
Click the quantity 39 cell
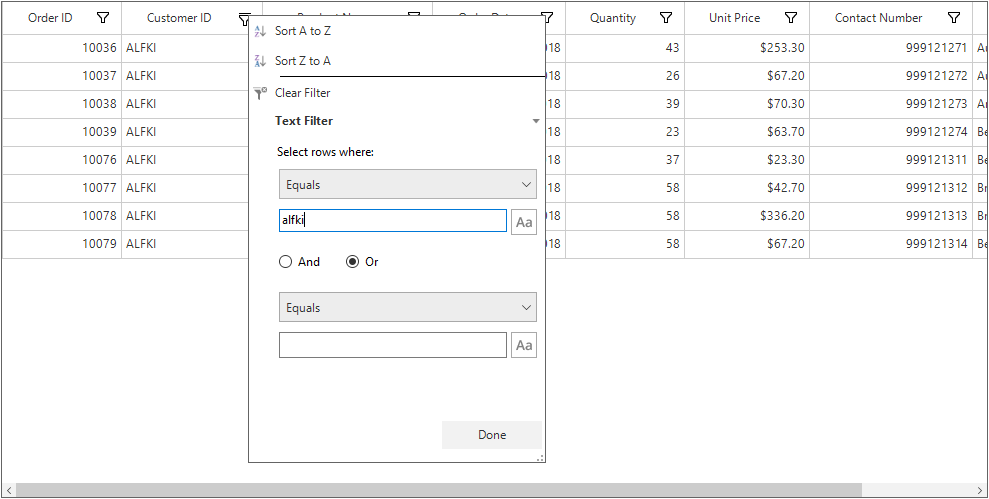pyautogui.click(x=625, y=103)
